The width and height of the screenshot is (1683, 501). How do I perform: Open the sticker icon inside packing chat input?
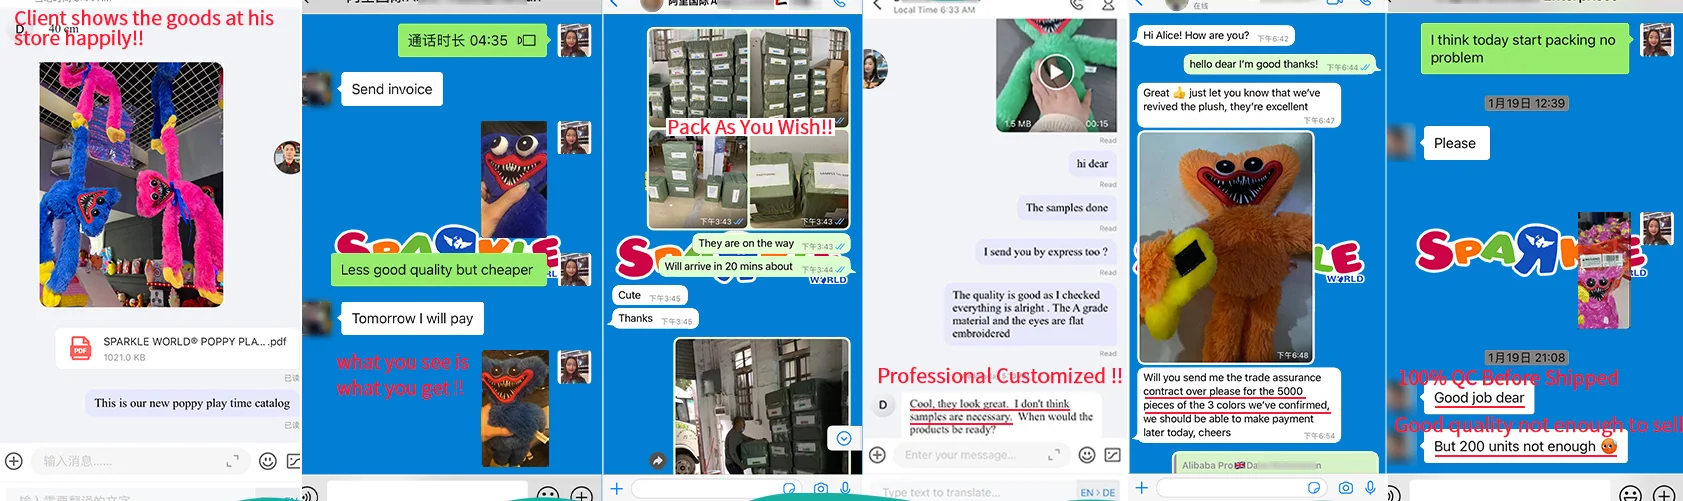point(789,488)
